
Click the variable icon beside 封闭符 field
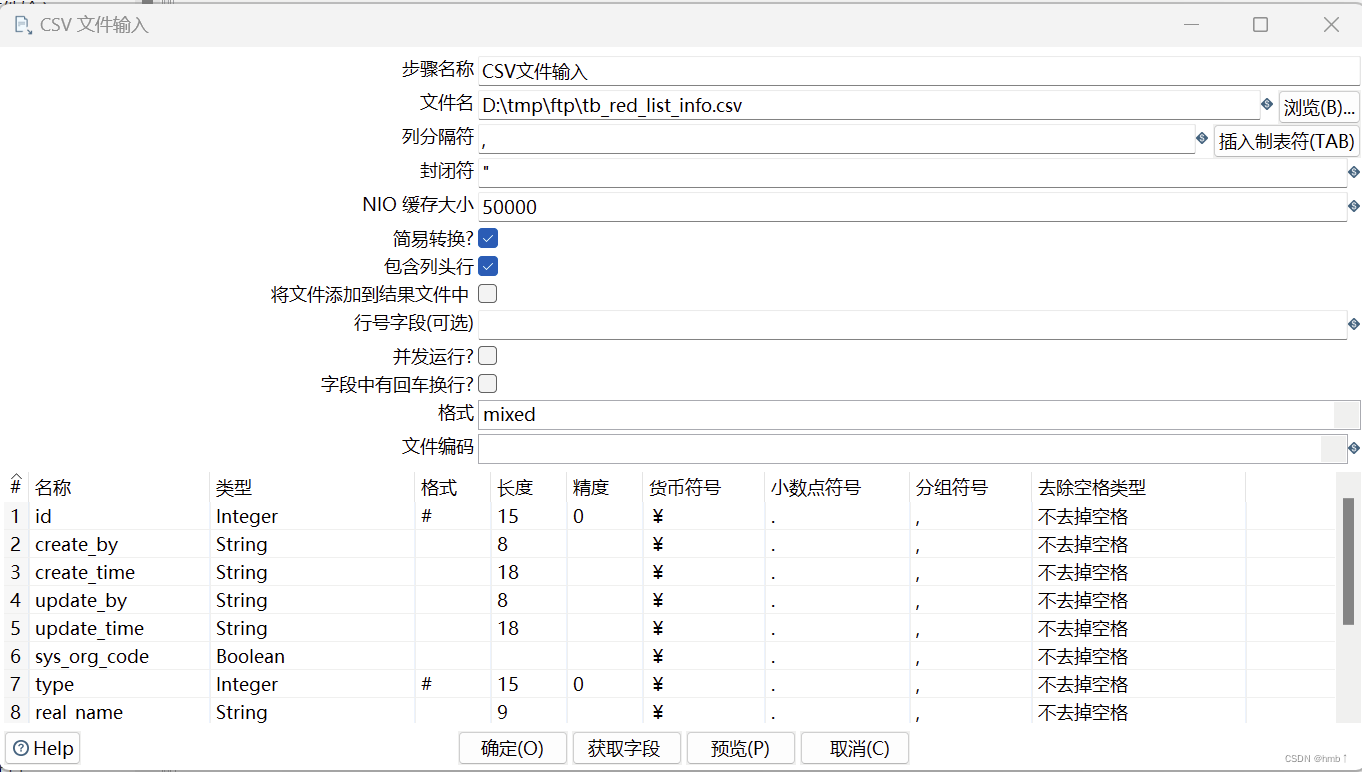click(x=1354, y=172)
